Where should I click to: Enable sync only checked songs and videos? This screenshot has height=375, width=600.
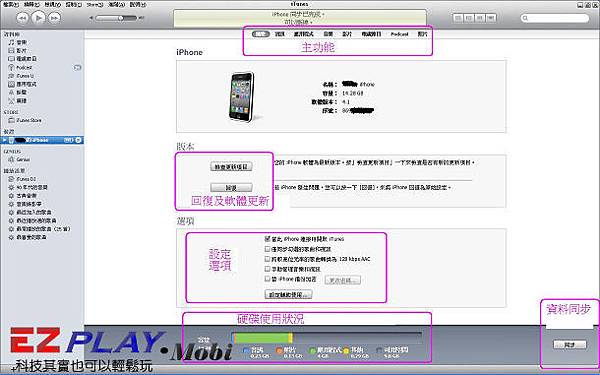coord(267,249)
